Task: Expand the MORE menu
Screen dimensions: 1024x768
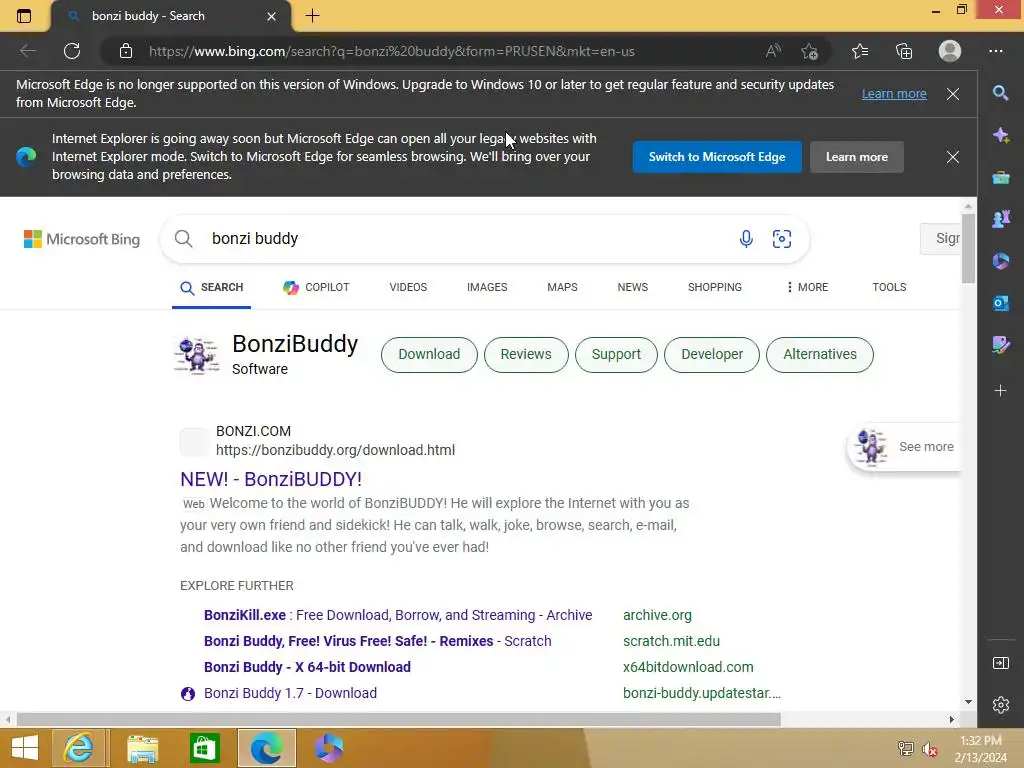Action: tap(807, 287)
